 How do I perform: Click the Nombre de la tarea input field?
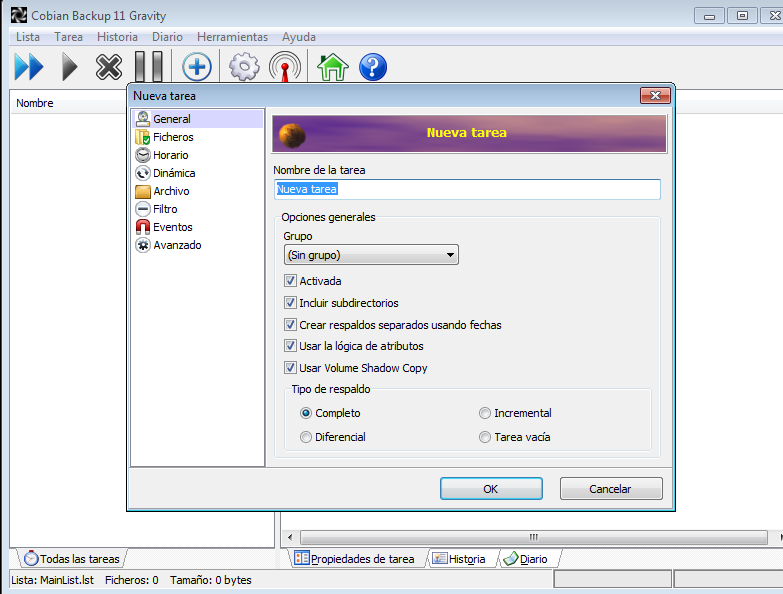tap(467, 189)
